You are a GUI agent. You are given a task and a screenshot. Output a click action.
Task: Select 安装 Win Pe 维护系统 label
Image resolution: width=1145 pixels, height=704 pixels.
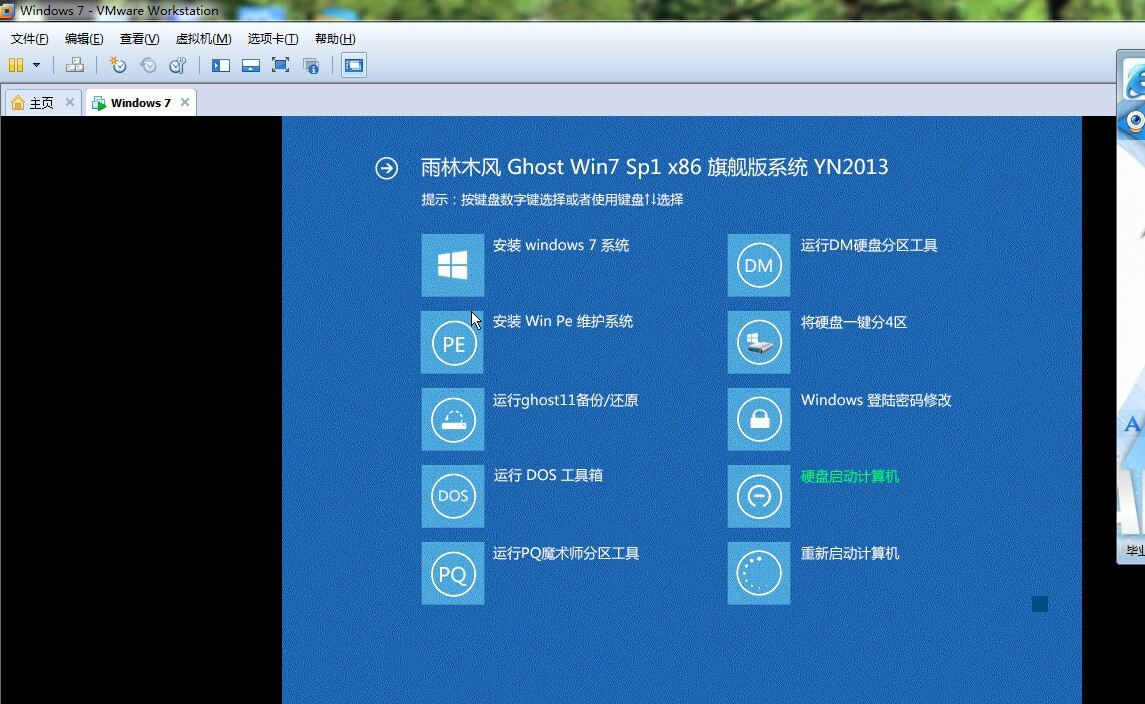click(562, 321)
